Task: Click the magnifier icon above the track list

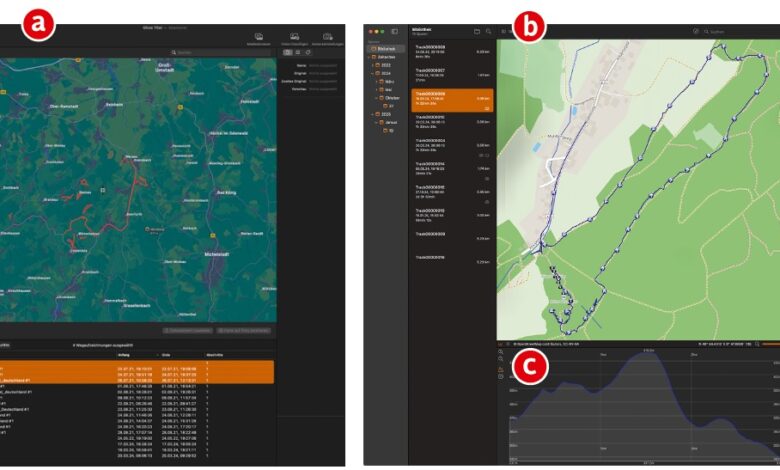Action: [x=488, y=31]
